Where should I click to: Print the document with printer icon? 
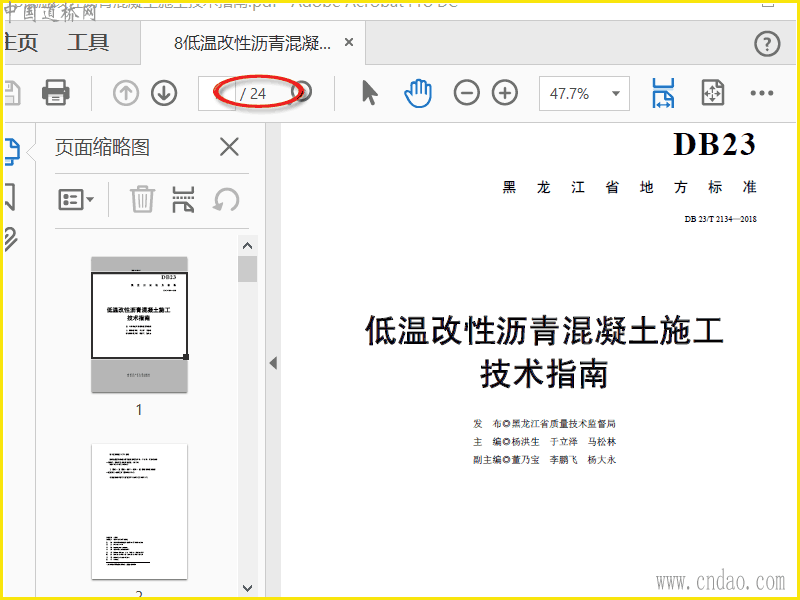(x=56, y=93)
